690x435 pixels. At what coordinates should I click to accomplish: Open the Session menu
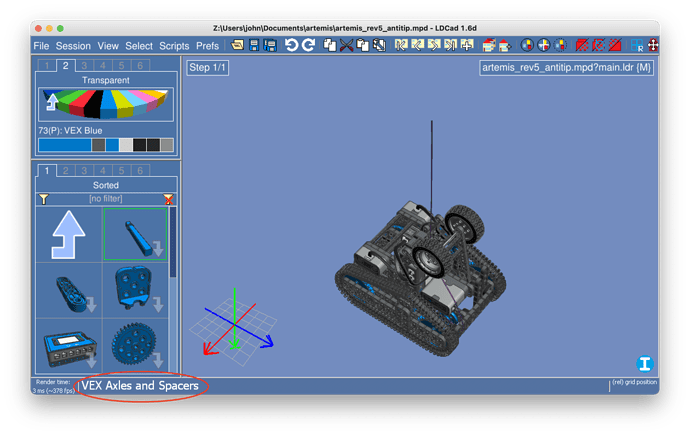tap(73, 46)
